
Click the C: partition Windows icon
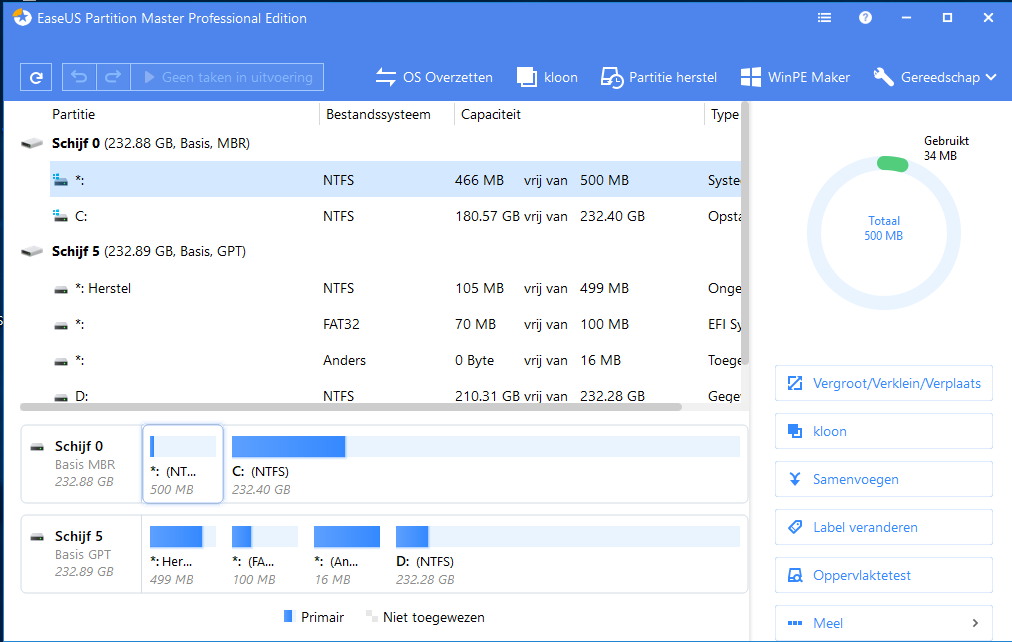61,216
